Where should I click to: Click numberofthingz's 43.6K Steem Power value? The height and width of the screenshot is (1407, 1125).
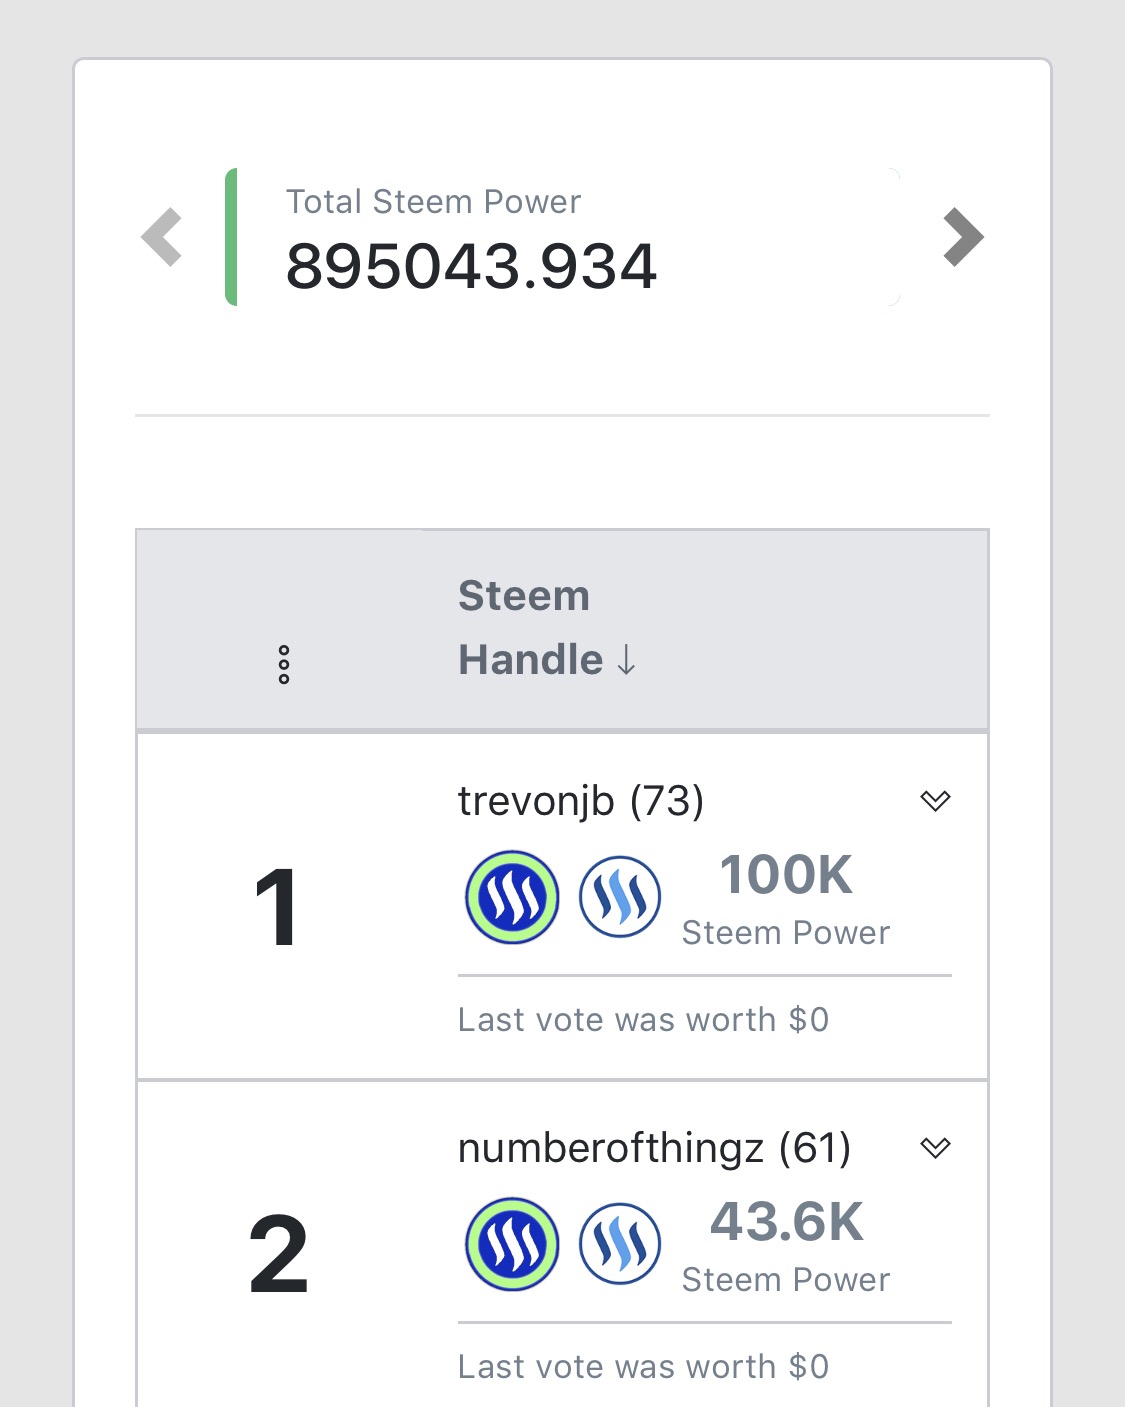point(786,1222)
